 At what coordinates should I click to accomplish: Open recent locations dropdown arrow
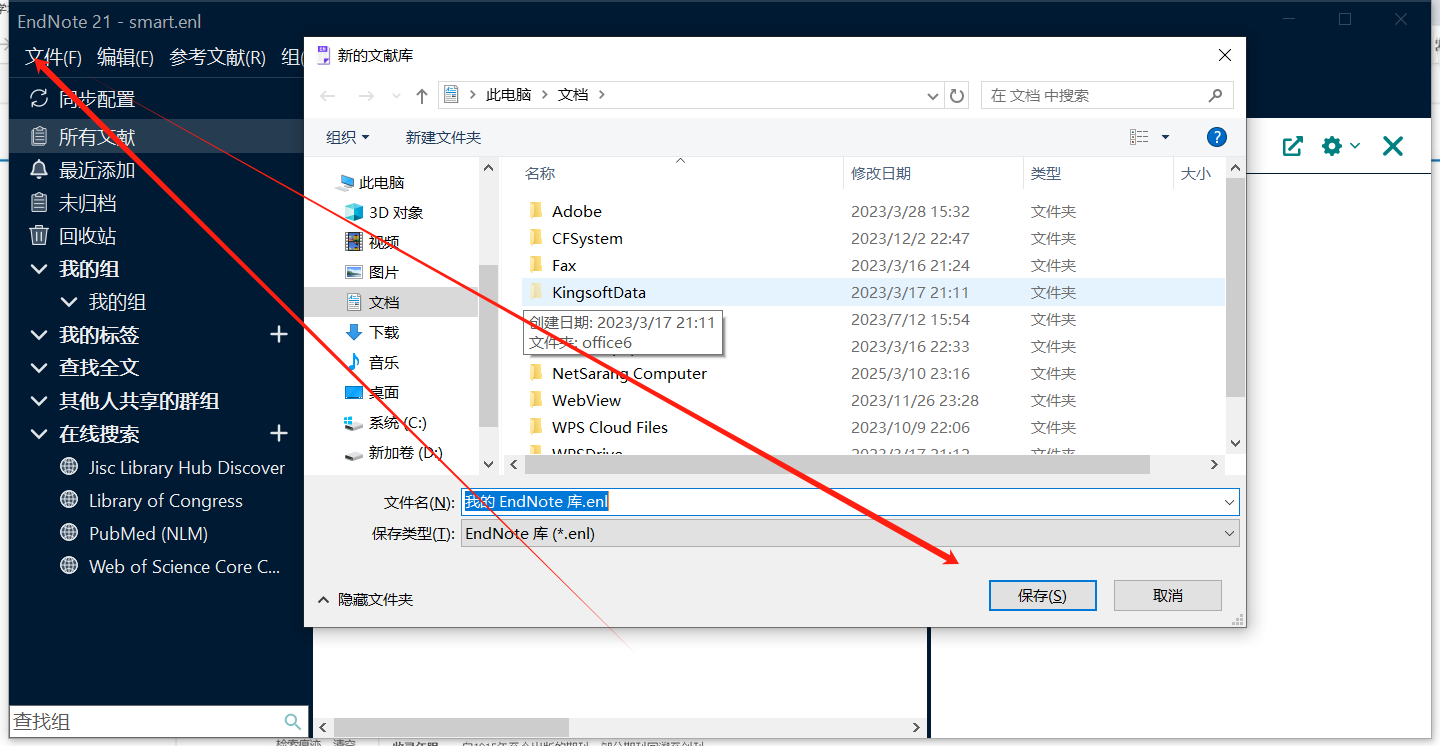396,96
